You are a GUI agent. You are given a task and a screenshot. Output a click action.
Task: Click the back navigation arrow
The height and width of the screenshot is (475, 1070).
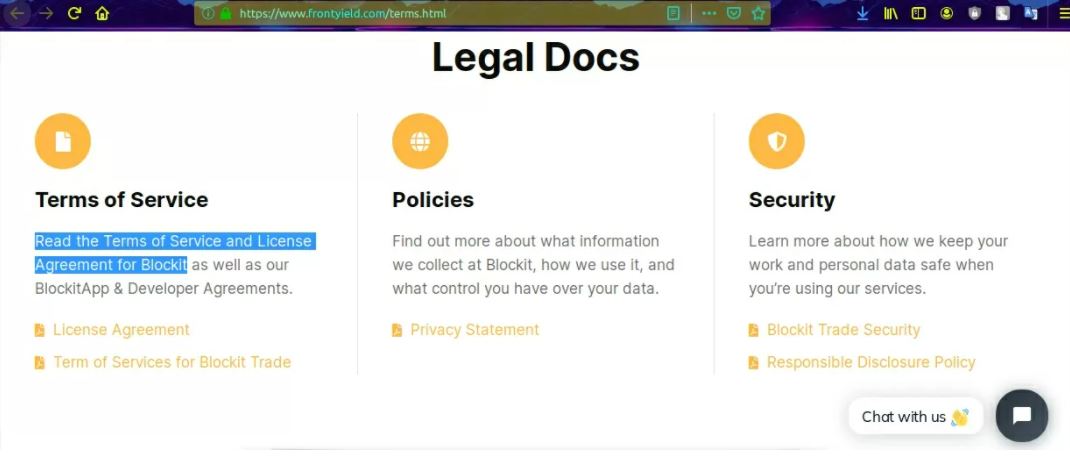point(18,14)
